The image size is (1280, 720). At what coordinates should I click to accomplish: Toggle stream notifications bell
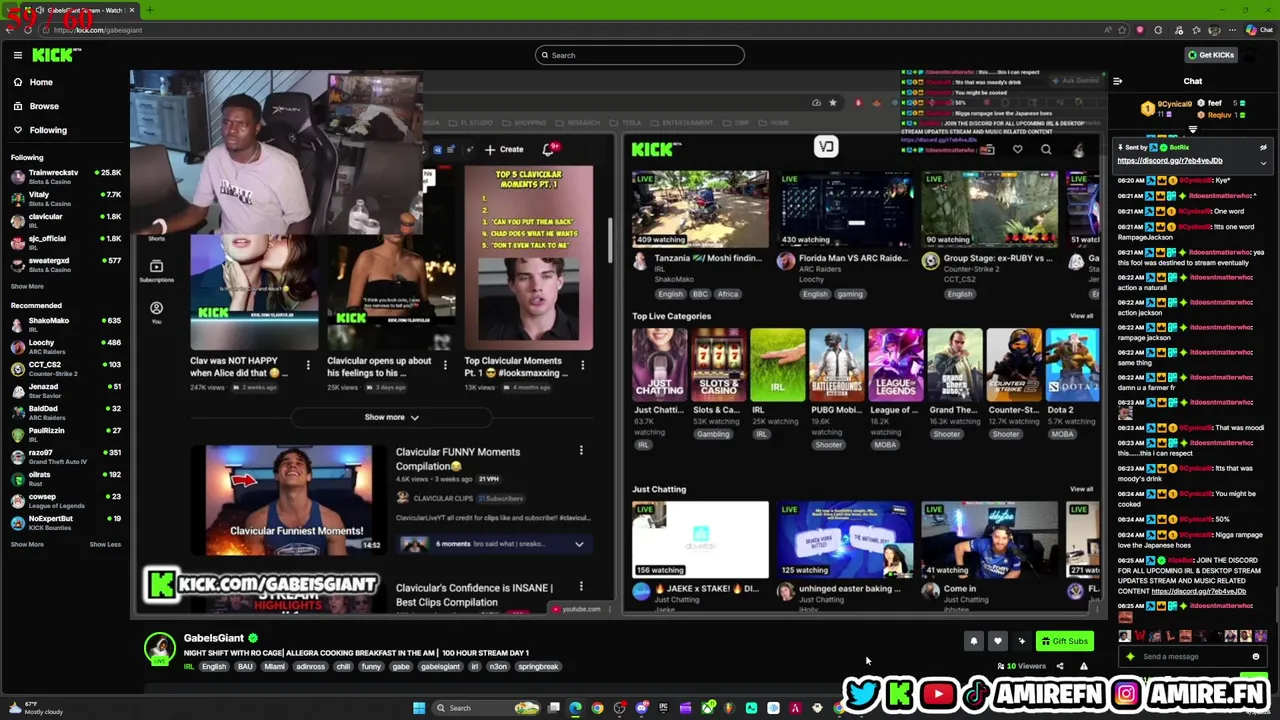[x=973, y=642]
